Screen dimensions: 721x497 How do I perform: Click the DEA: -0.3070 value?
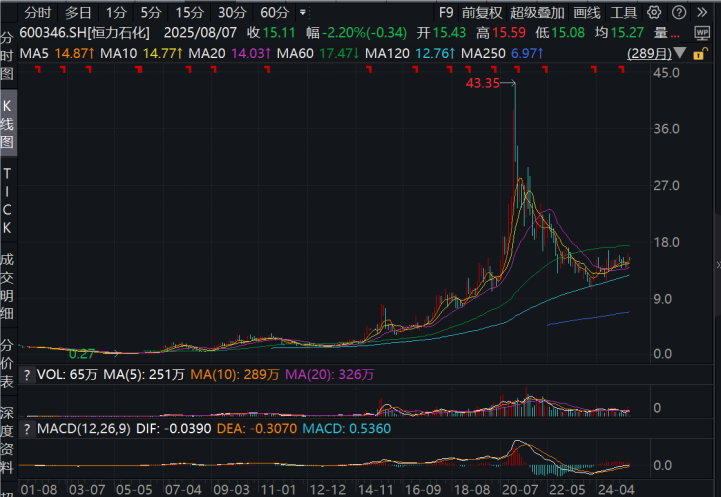257,429
